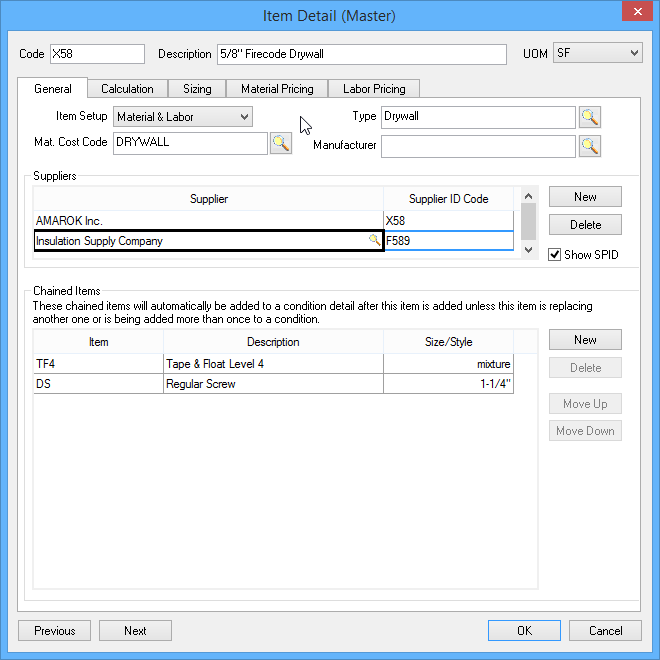Open the Material Pricing tab
This screenshot has height=660, width=660.
[277, 89]
